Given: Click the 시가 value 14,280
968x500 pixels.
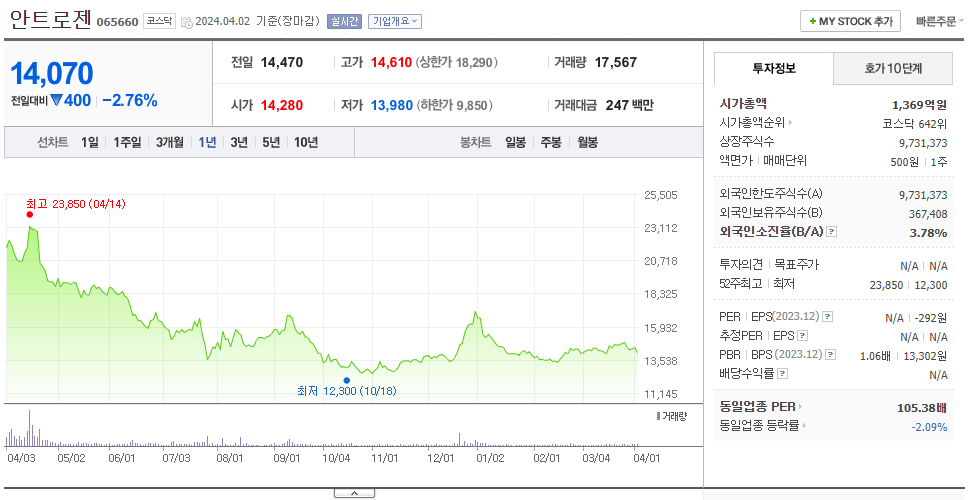Looking at the screenshot, I should pyautogui.click(x=282, y=106).
